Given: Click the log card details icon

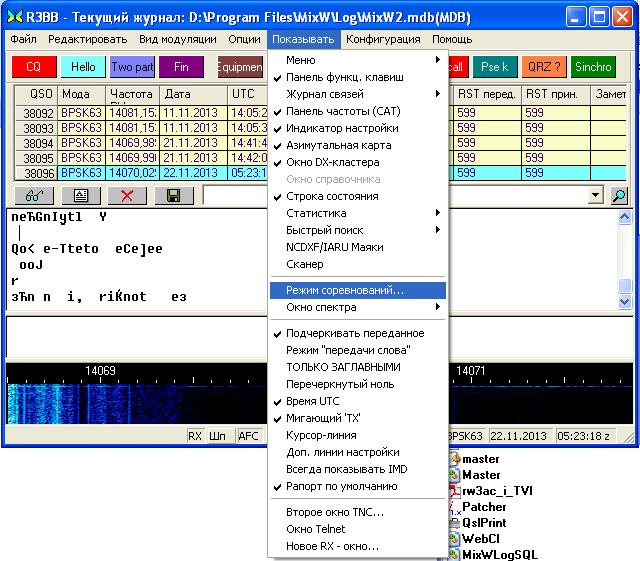Looking at the screenshot, I should 81,195.
